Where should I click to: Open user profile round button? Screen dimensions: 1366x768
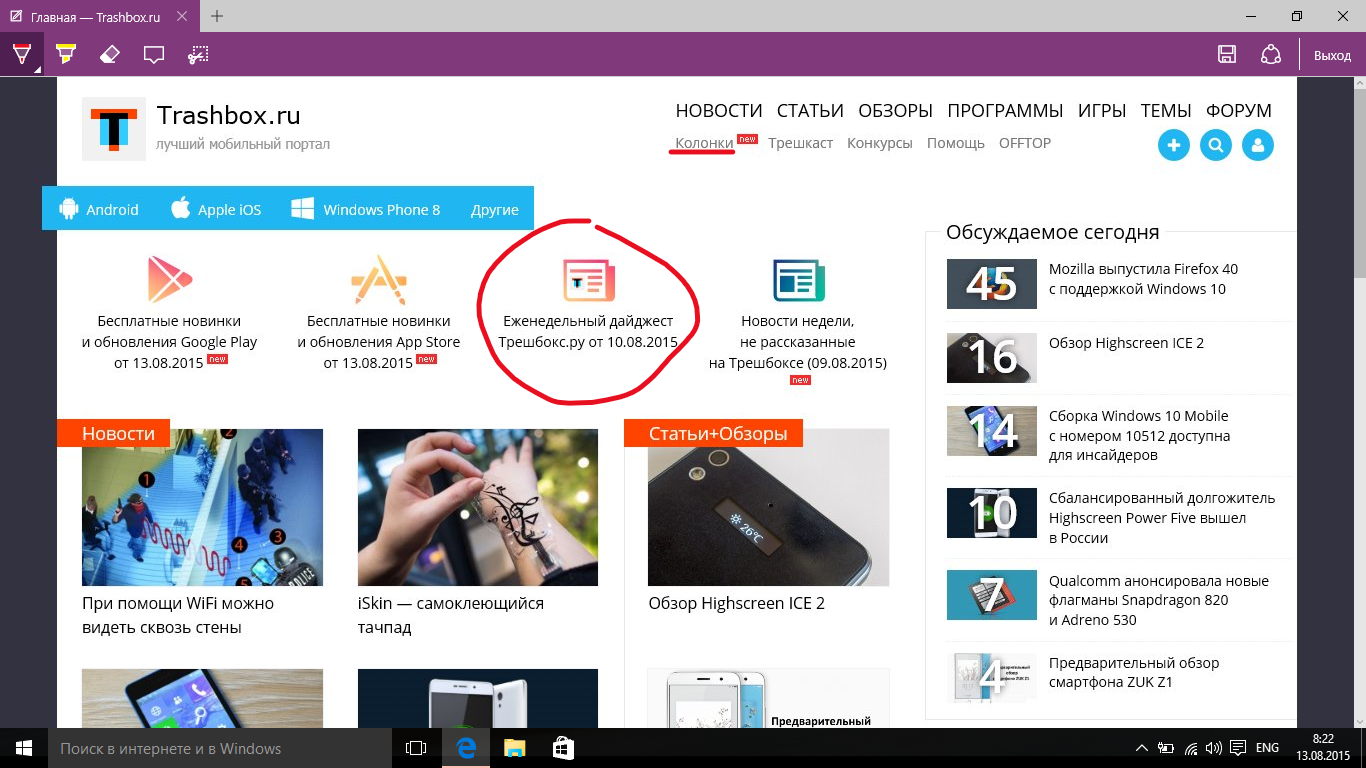(x=1258, y=145)
